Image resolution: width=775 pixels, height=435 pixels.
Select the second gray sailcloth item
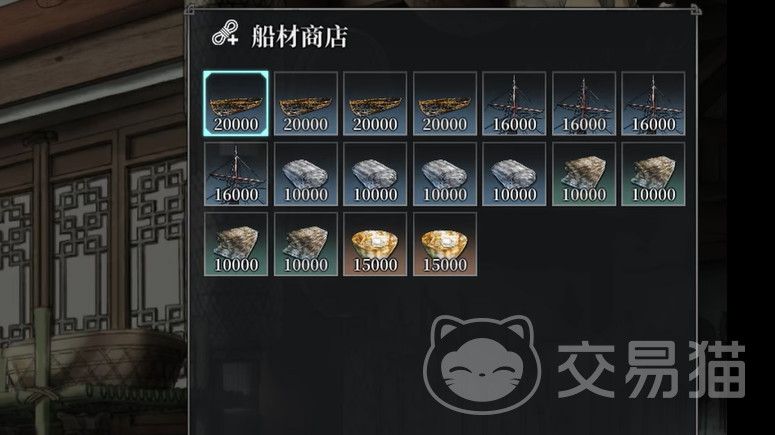(375, 174)
